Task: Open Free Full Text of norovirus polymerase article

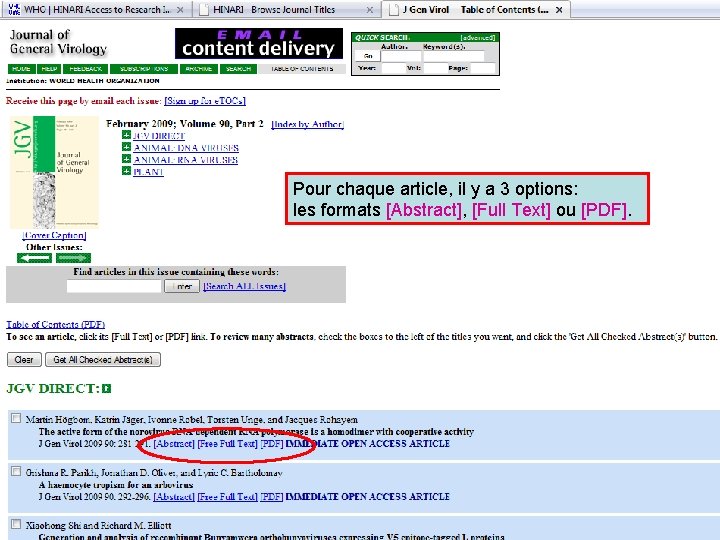Action: click(x=227, y=444)
